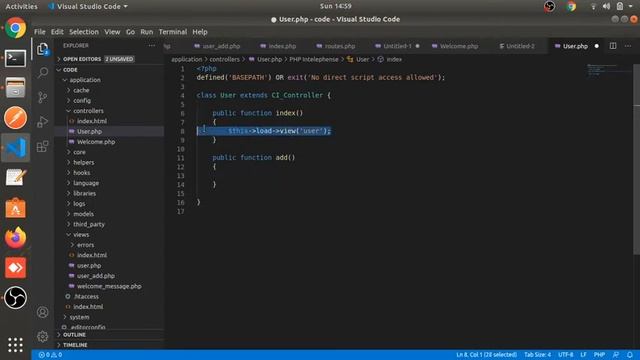Screen dimensions: 640x360
Task: Click the editor minimap preview
Action: click(x=609, y=69)
